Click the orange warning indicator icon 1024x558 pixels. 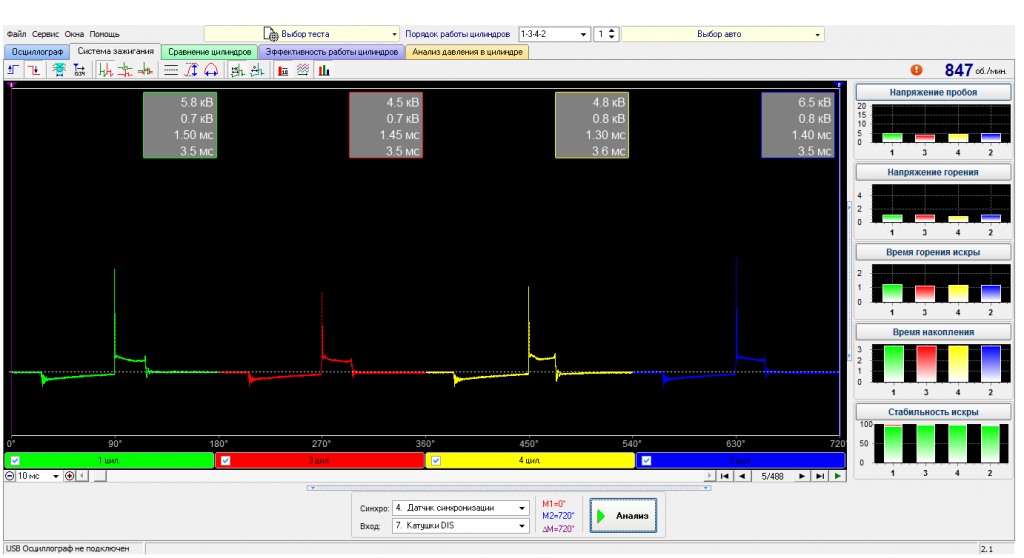click(x=916, y=70)
